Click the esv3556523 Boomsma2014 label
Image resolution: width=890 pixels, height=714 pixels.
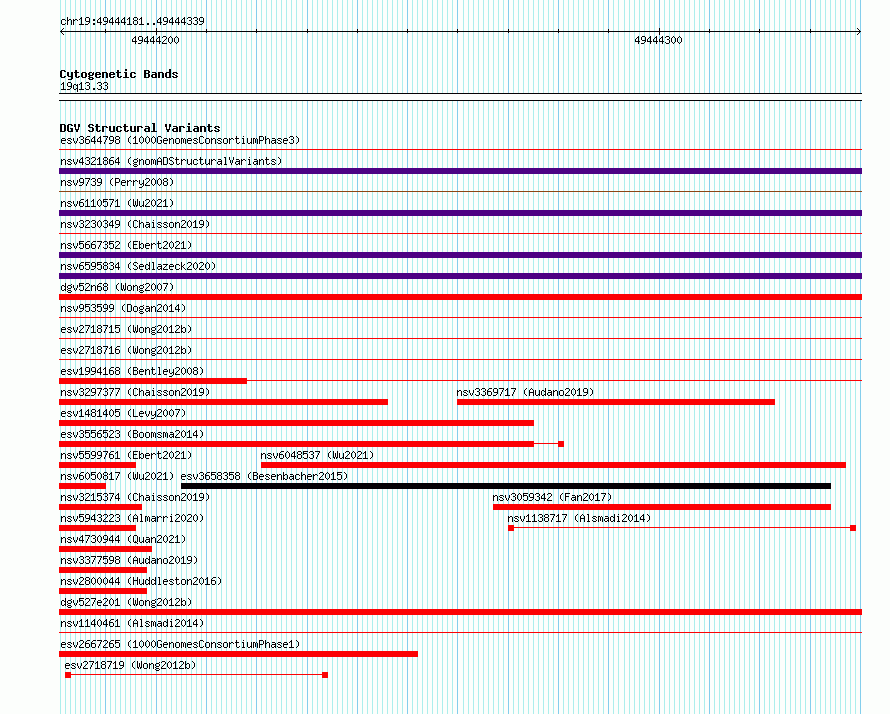(132, 434)
